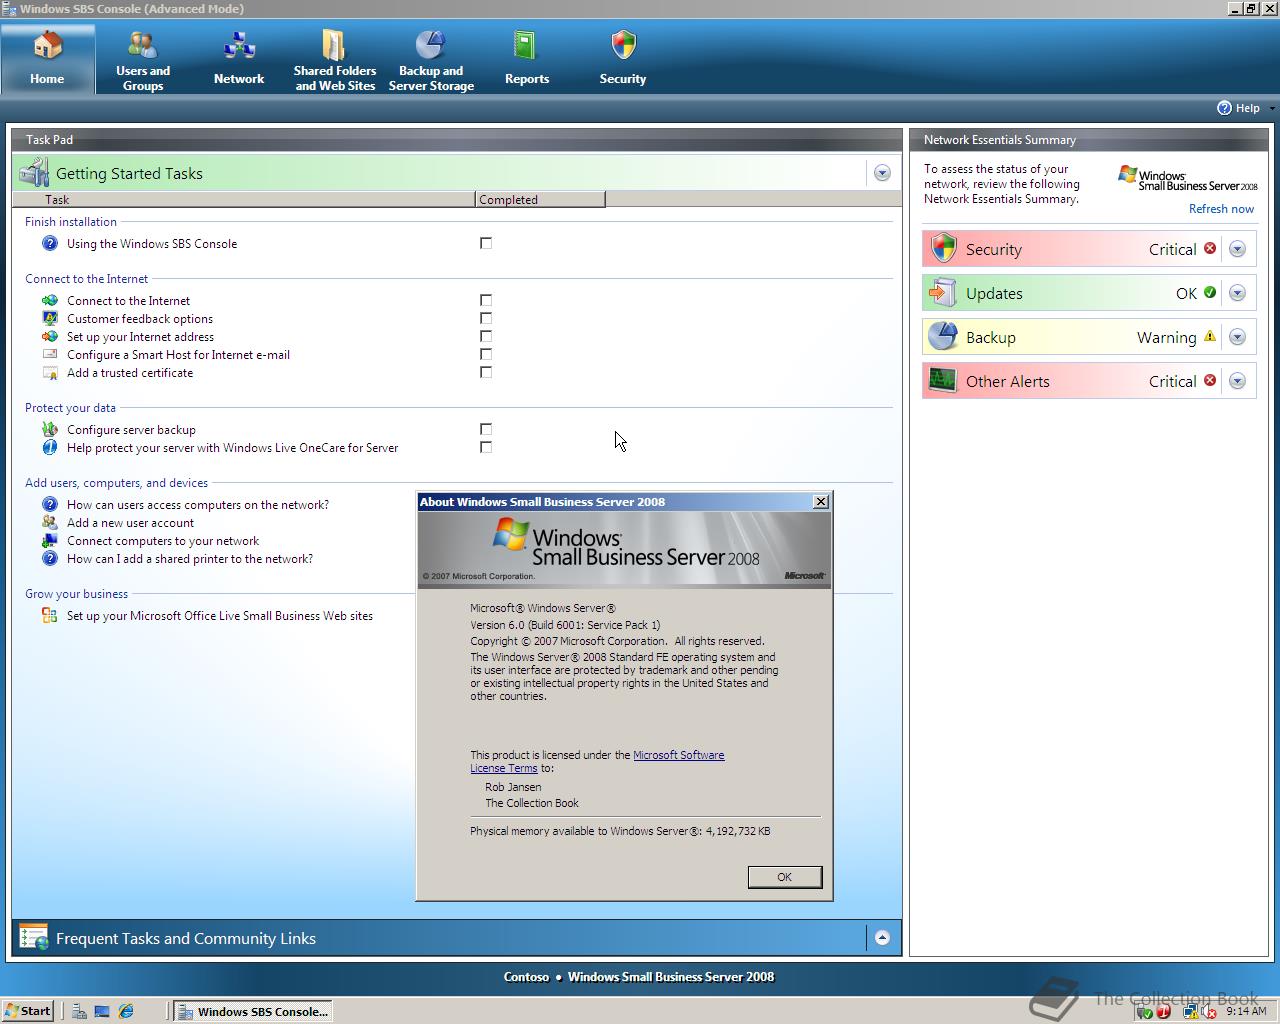Click the Add a new user account icon
Screen dimensions: 1280x1024
(50, 522)
